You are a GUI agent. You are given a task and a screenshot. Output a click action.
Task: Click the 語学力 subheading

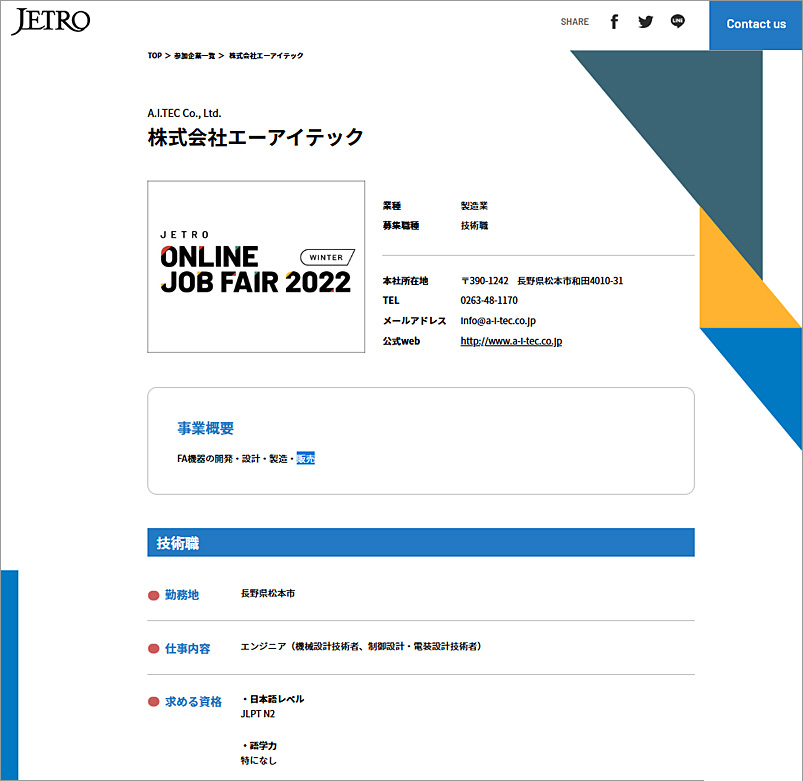263,746
